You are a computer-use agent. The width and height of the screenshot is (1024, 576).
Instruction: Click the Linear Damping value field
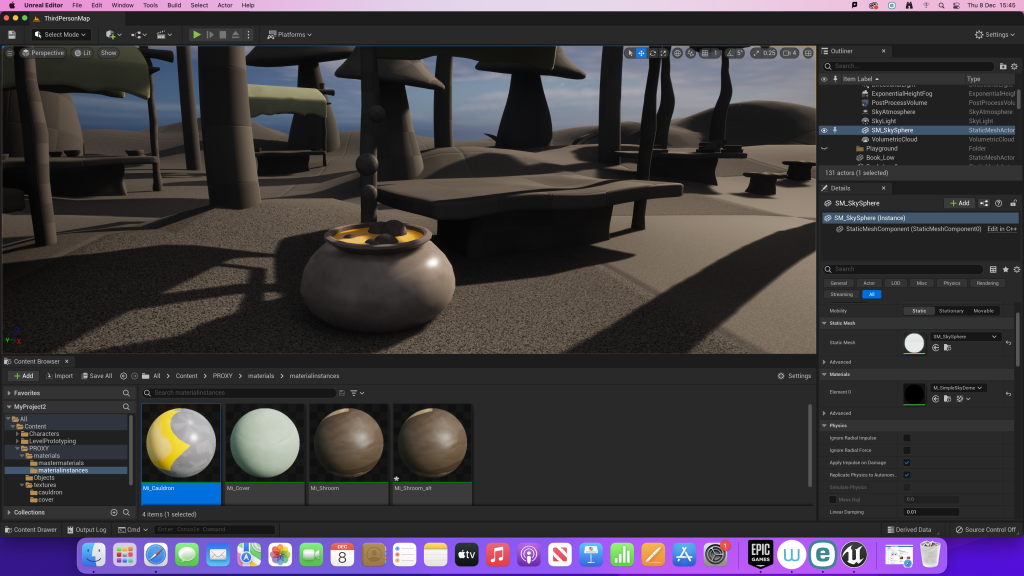tap(931, 512)
